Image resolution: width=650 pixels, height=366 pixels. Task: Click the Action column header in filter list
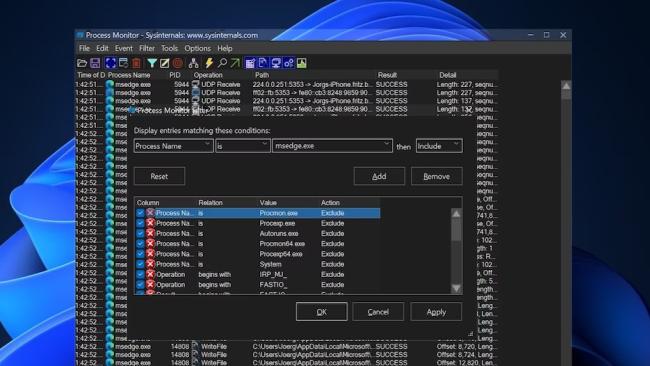[x=330, y=203]
